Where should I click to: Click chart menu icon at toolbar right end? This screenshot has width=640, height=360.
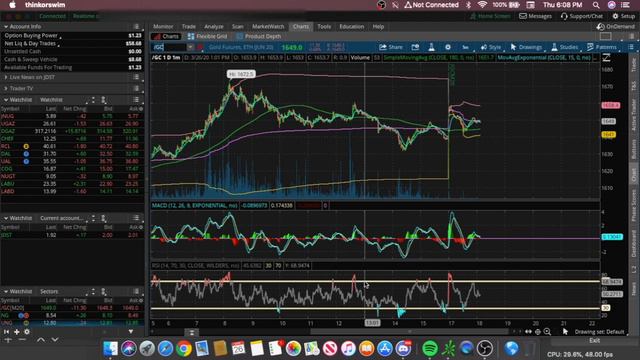(631, 47)
